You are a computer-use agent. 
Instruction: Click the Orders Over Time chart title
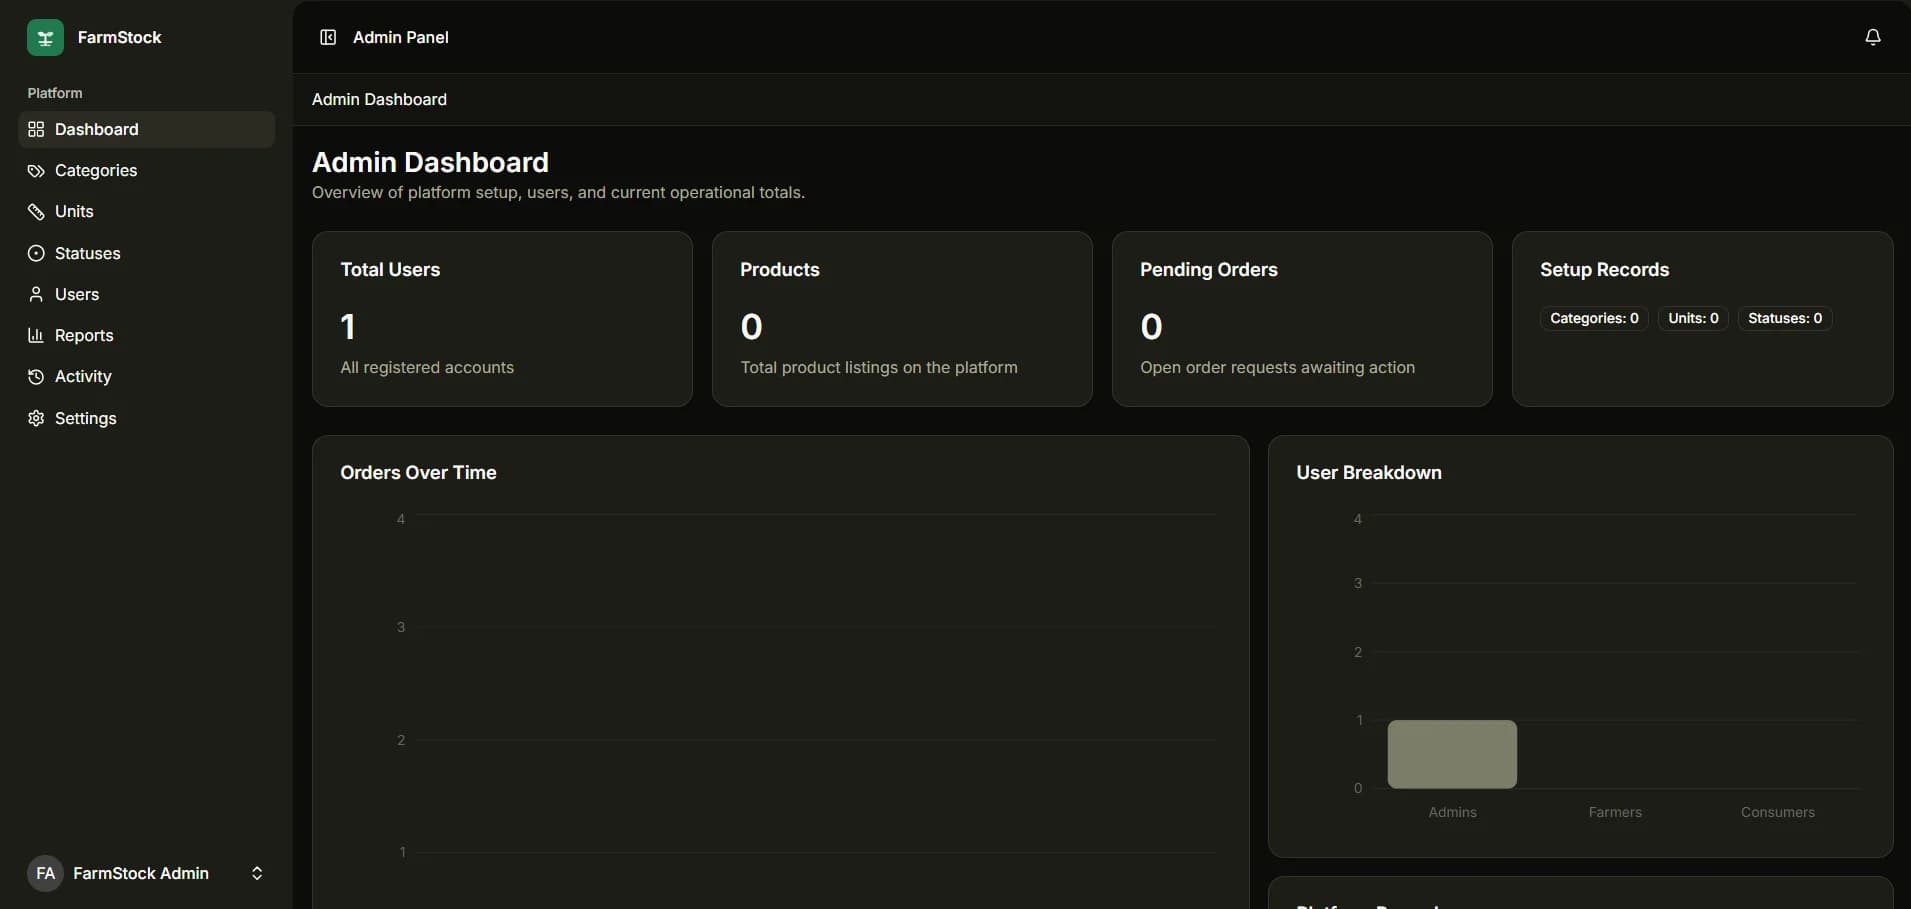click(x=418, y=472)
